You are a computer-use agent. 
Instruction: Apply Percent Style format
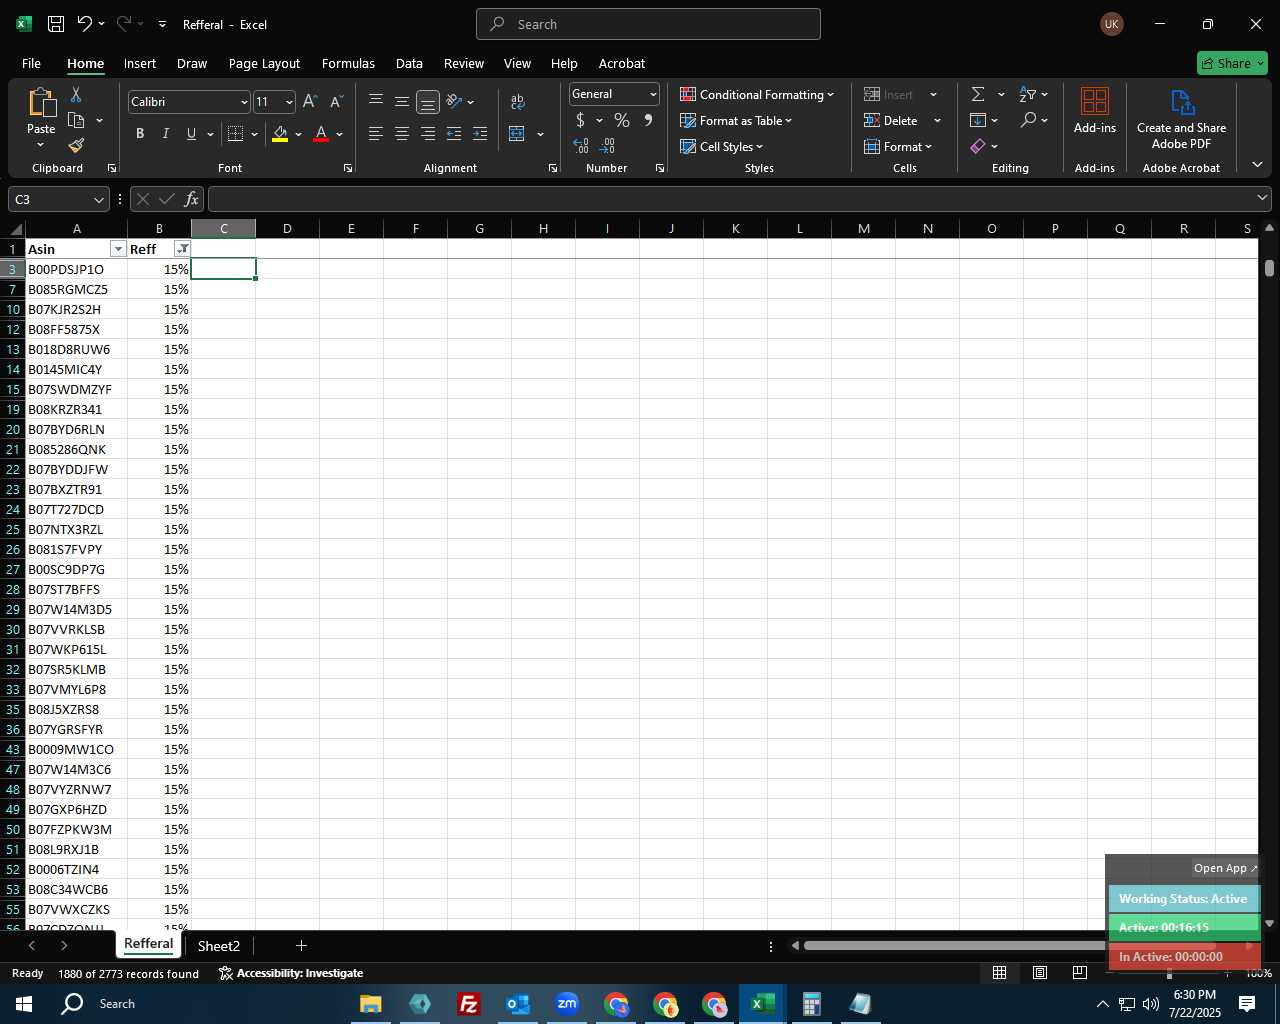click(x=622, y=120)
